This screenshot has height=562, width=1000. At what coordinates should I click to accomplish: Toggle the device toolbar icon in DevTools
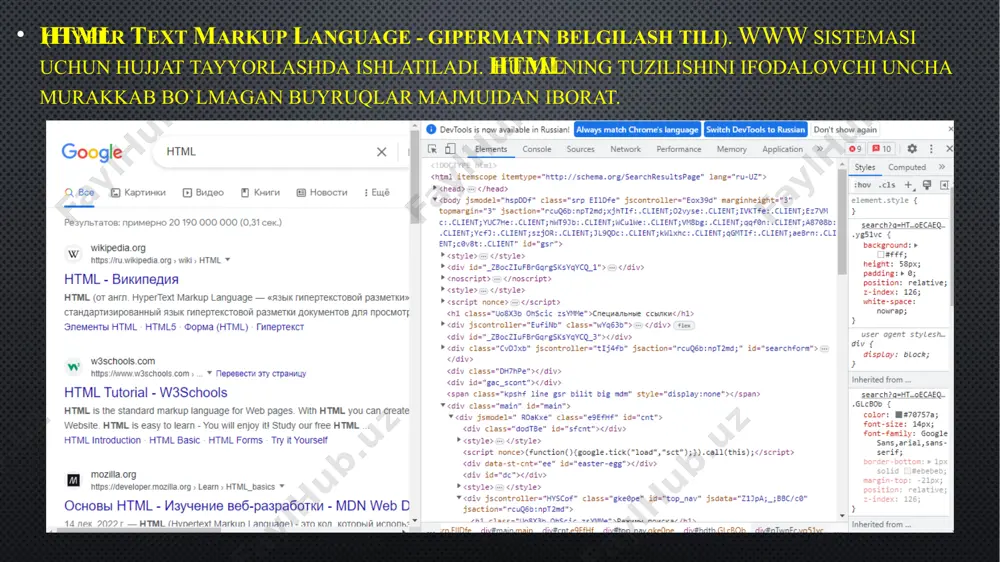click(x=450, y=149)
